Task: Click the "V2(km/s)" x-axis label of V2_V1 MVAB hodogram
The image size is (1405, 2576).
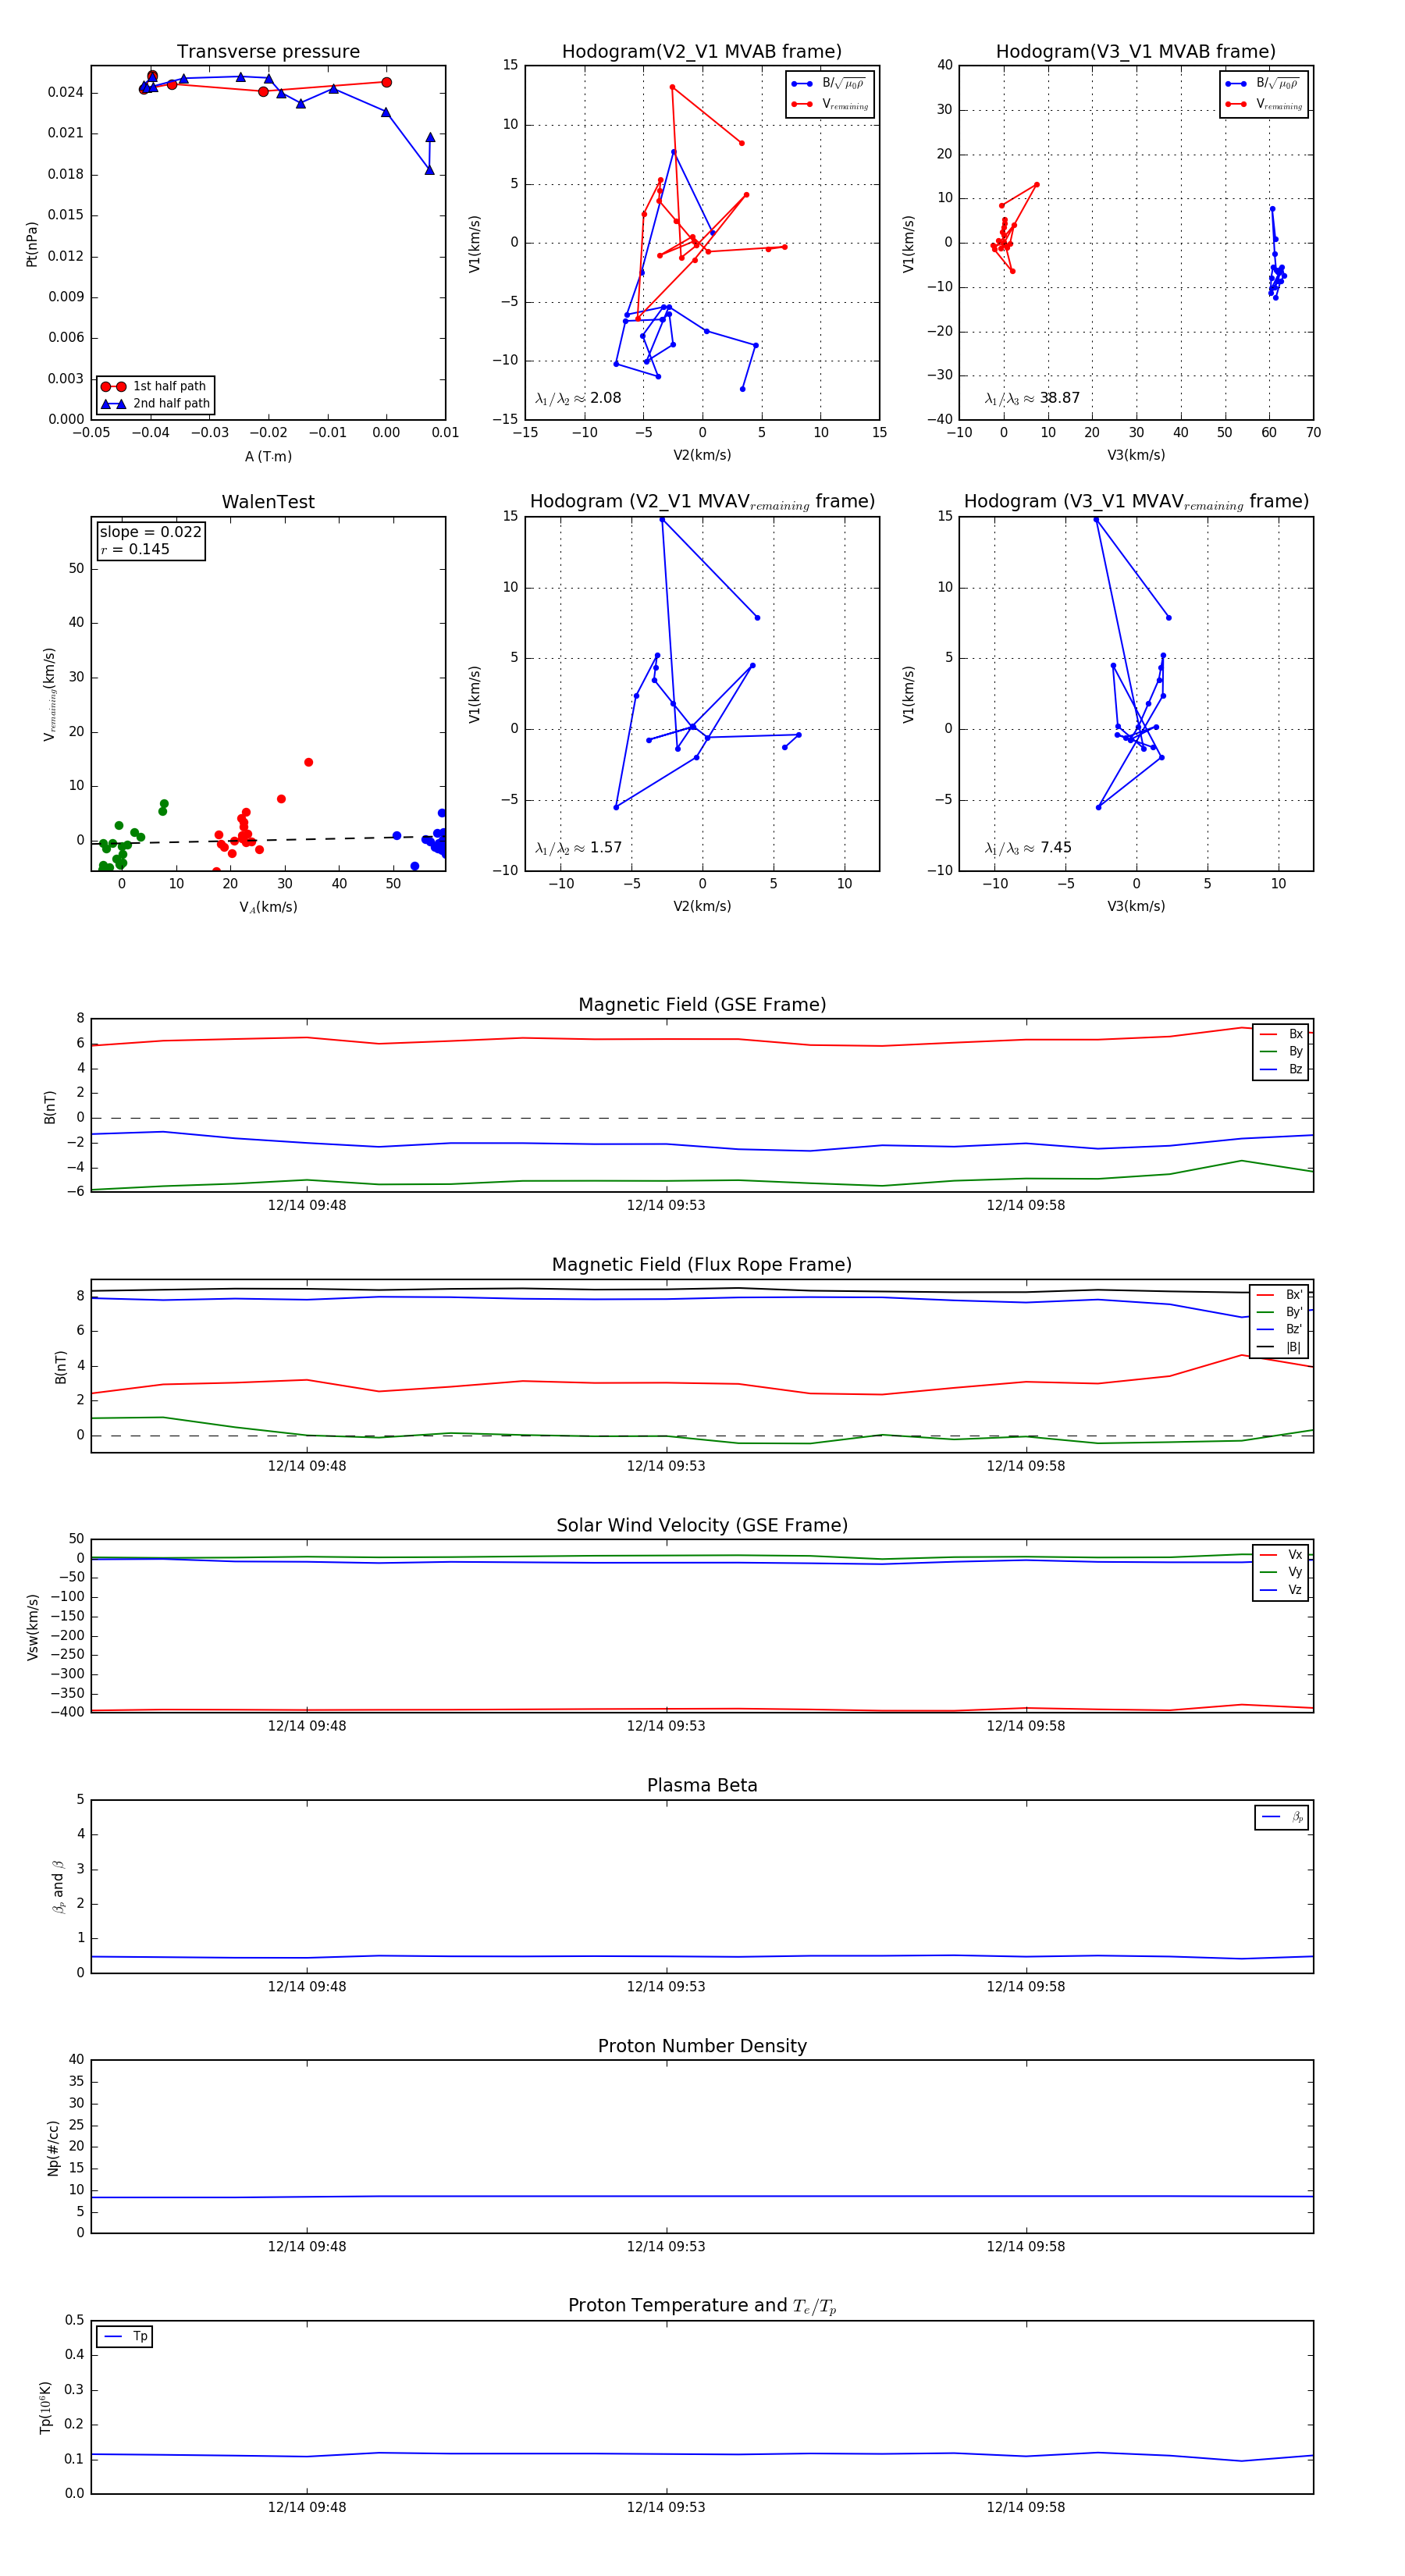Action: tap(702, 455)
